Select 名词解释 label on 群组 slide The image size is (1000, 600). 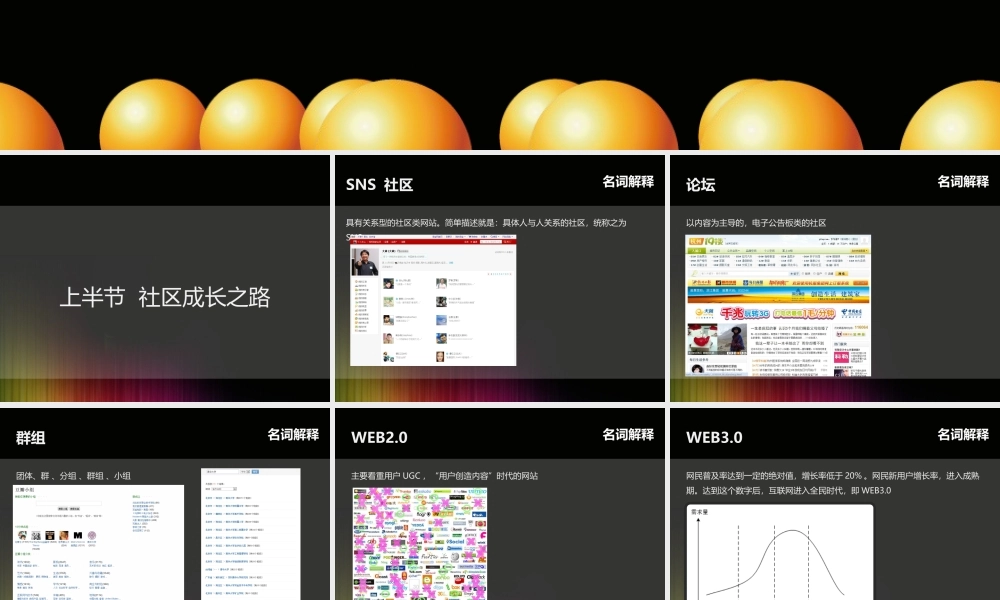(293, 434)
